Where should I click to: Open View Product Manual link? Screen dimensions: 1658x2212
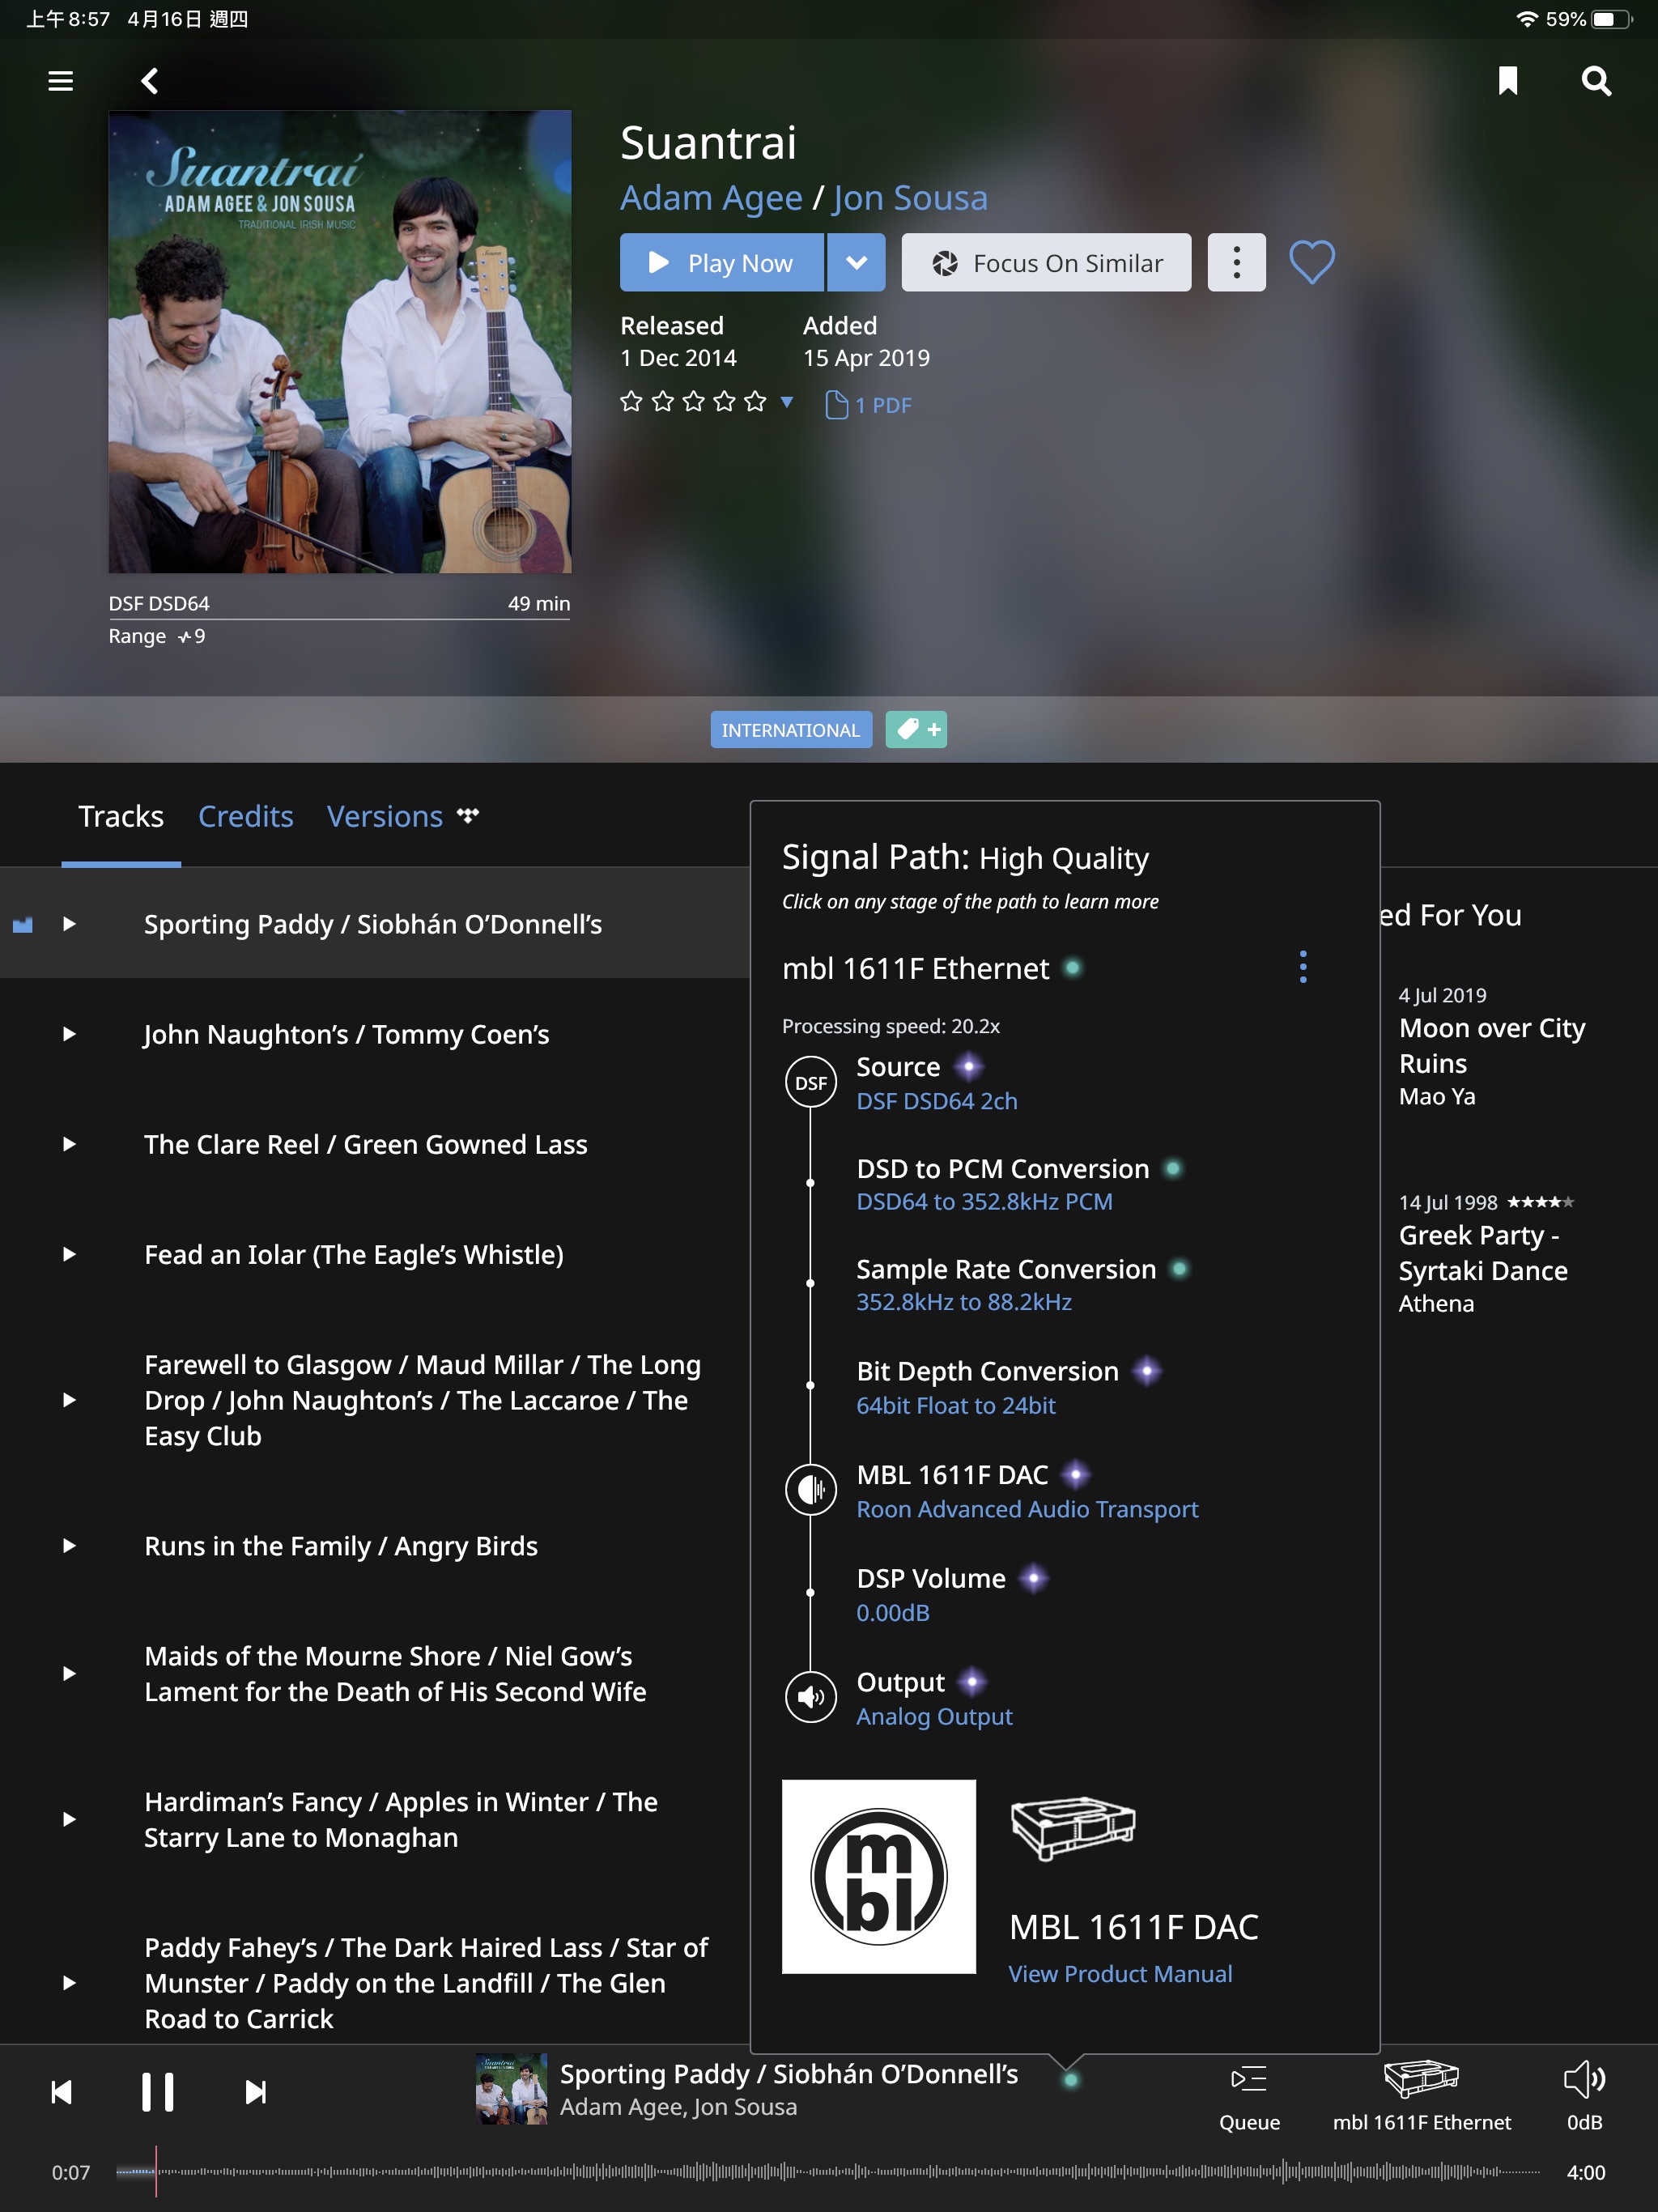tap(1120, 1973)
